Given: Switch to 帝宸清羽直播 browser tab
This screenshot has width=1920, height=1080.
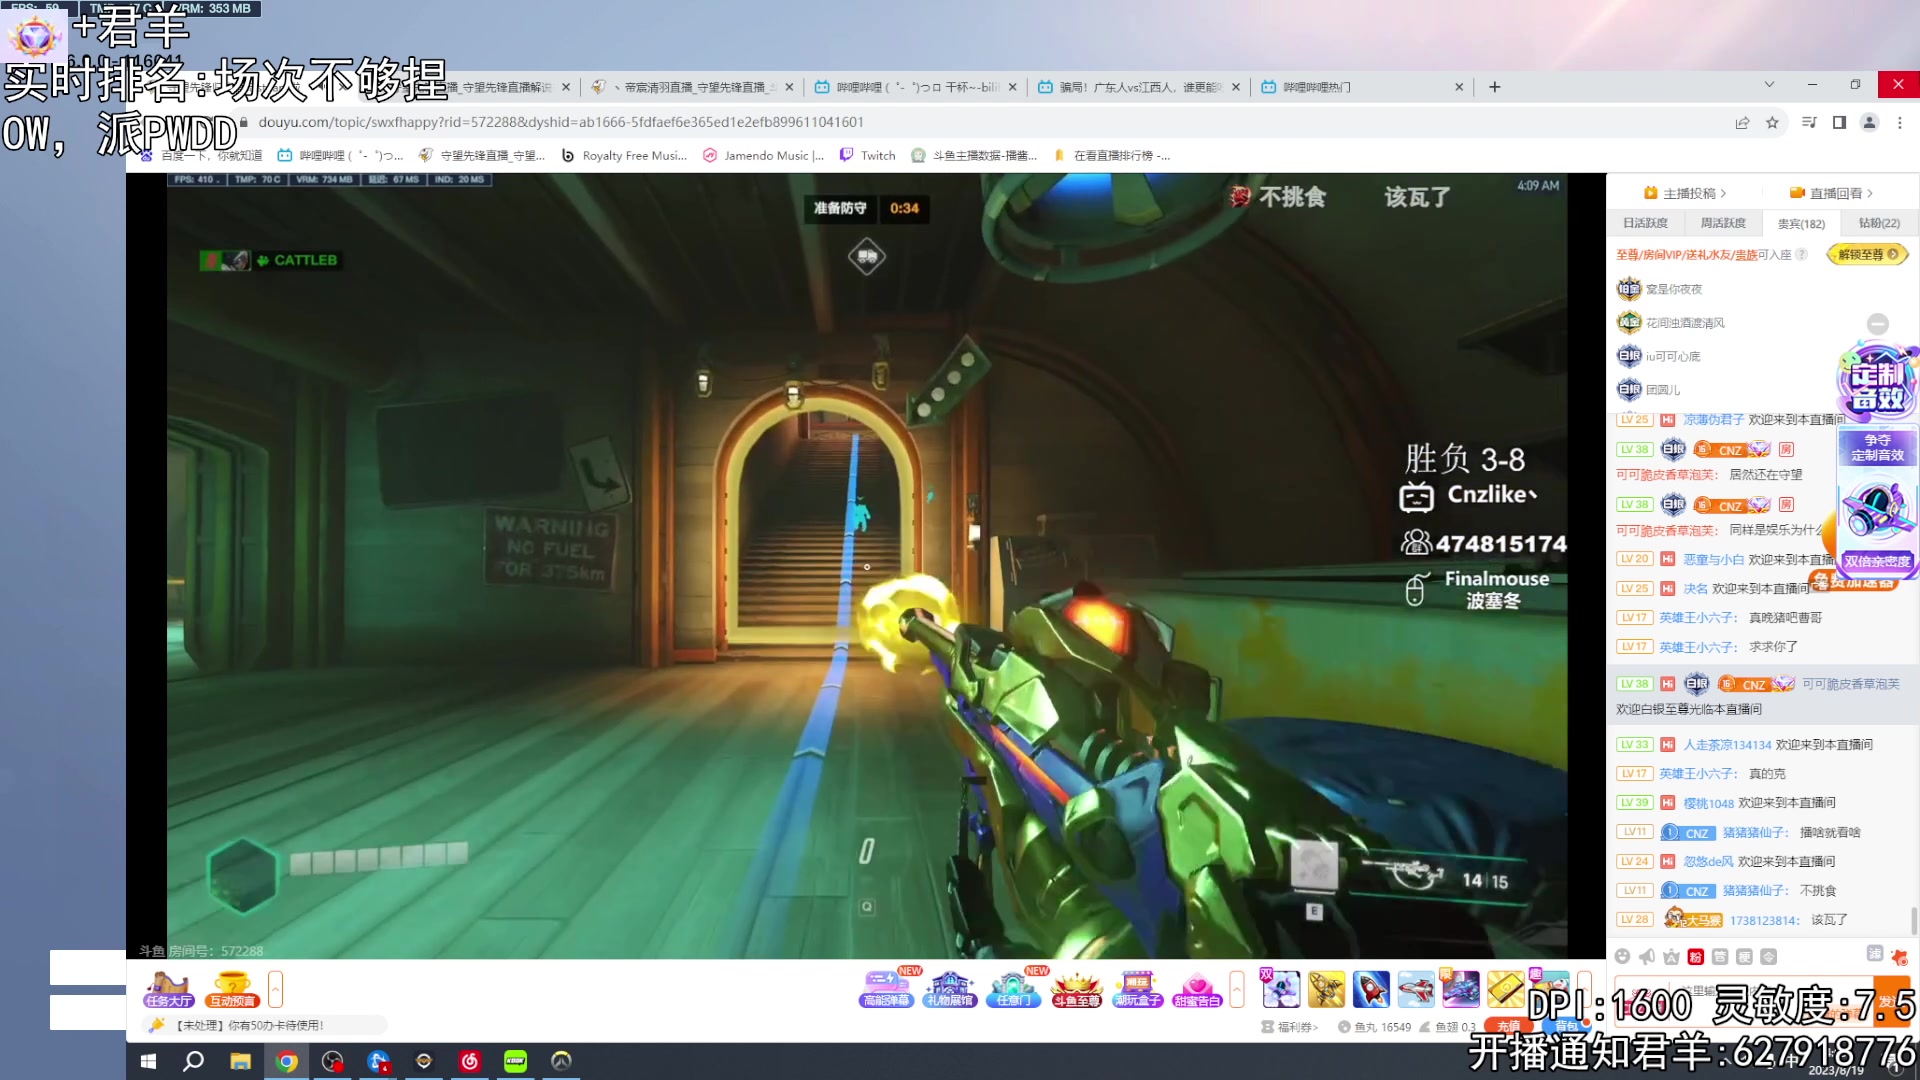Looking at the screenshot, I should 690,87.
